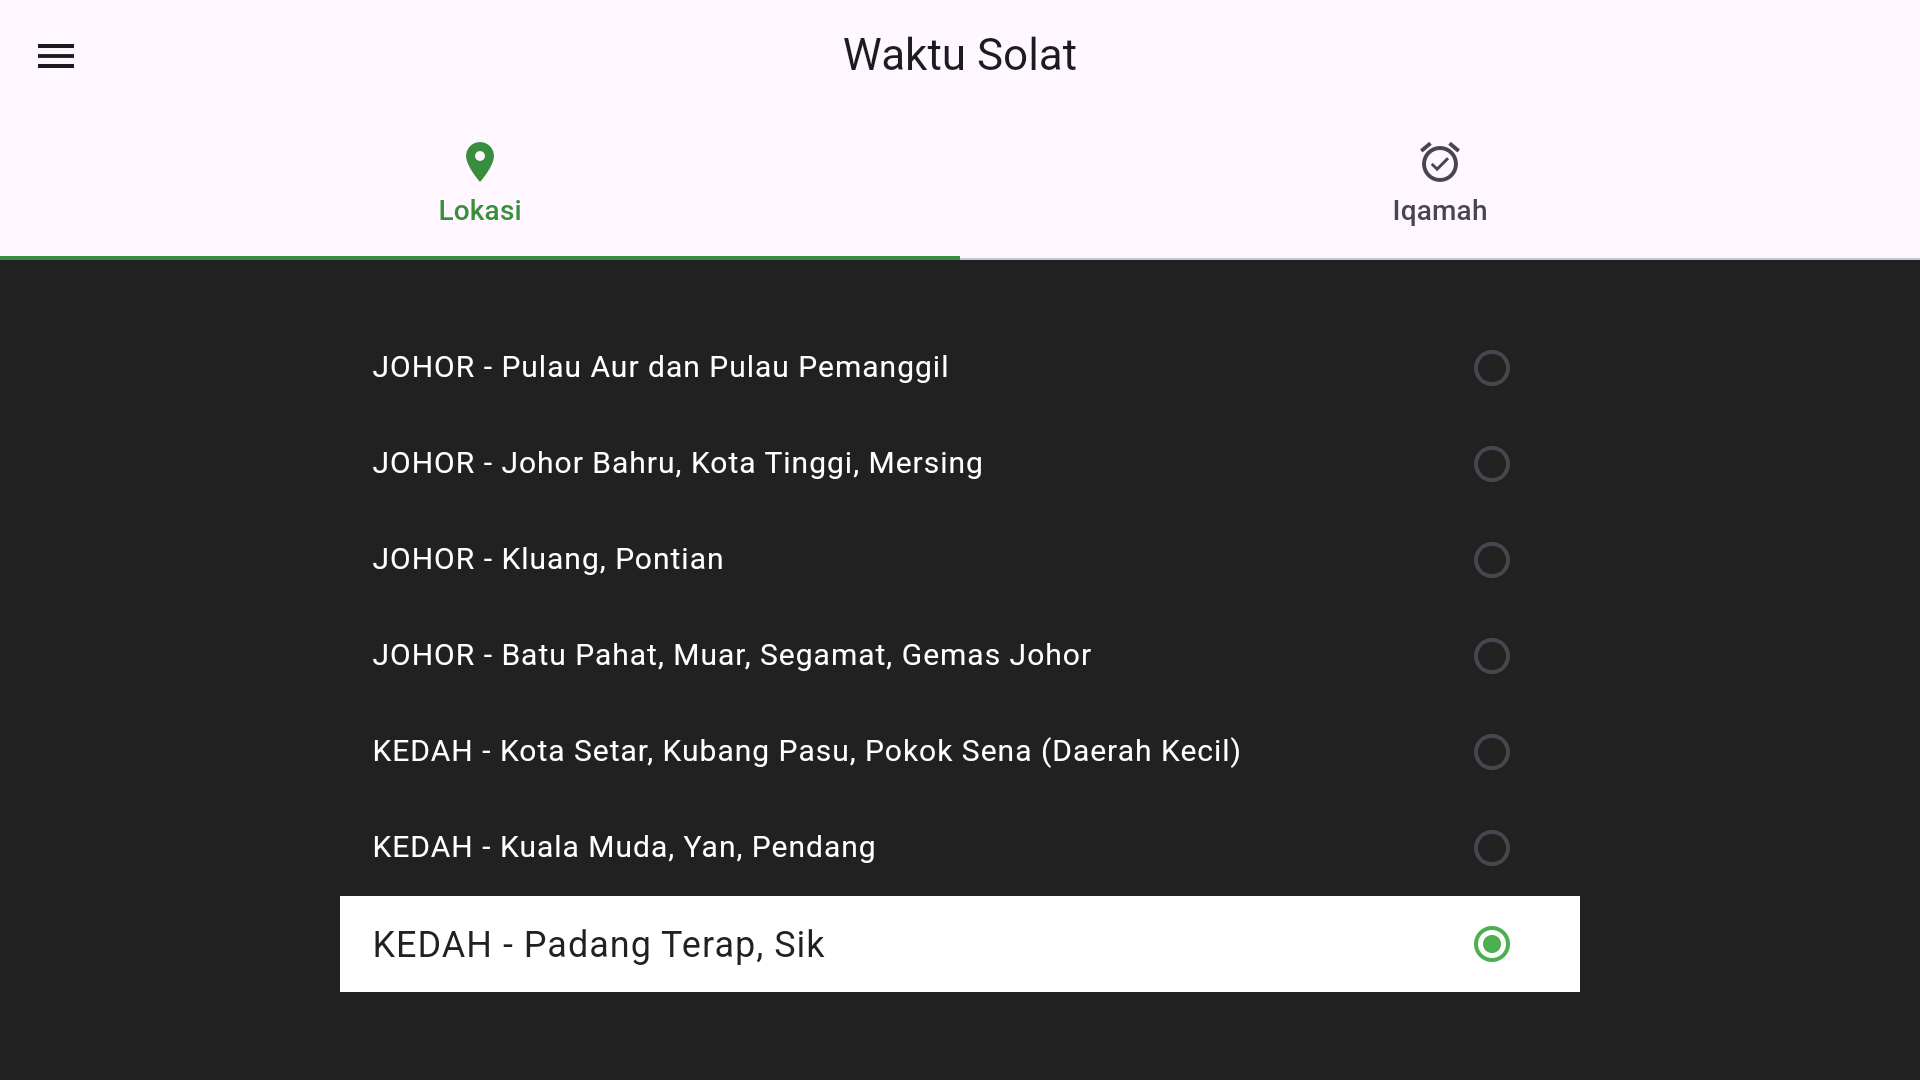Choose the JOHOR - Kluang, Pontian text
The image size is (1920, 1080).
pyautogui.click(x=548, y=559)
